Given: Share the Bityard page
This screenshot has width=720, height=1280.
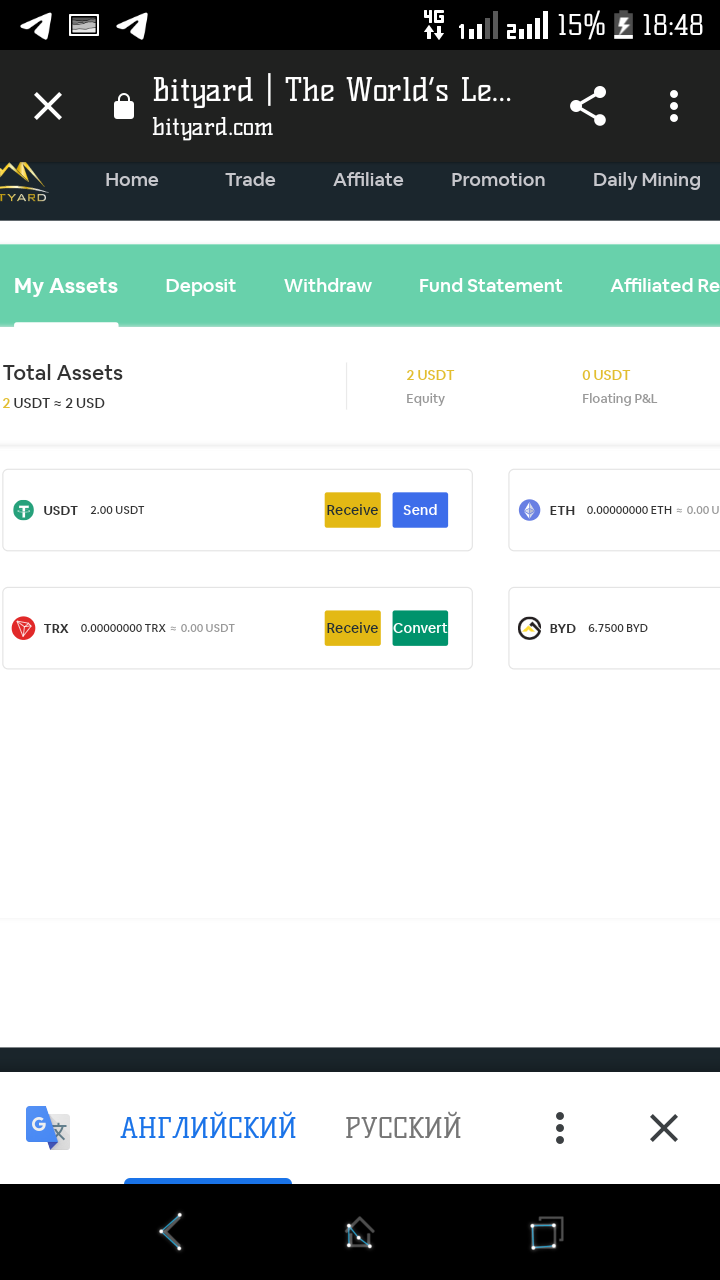Looking at the screenshot, I should pyautogui.click(x=588, y=106).
